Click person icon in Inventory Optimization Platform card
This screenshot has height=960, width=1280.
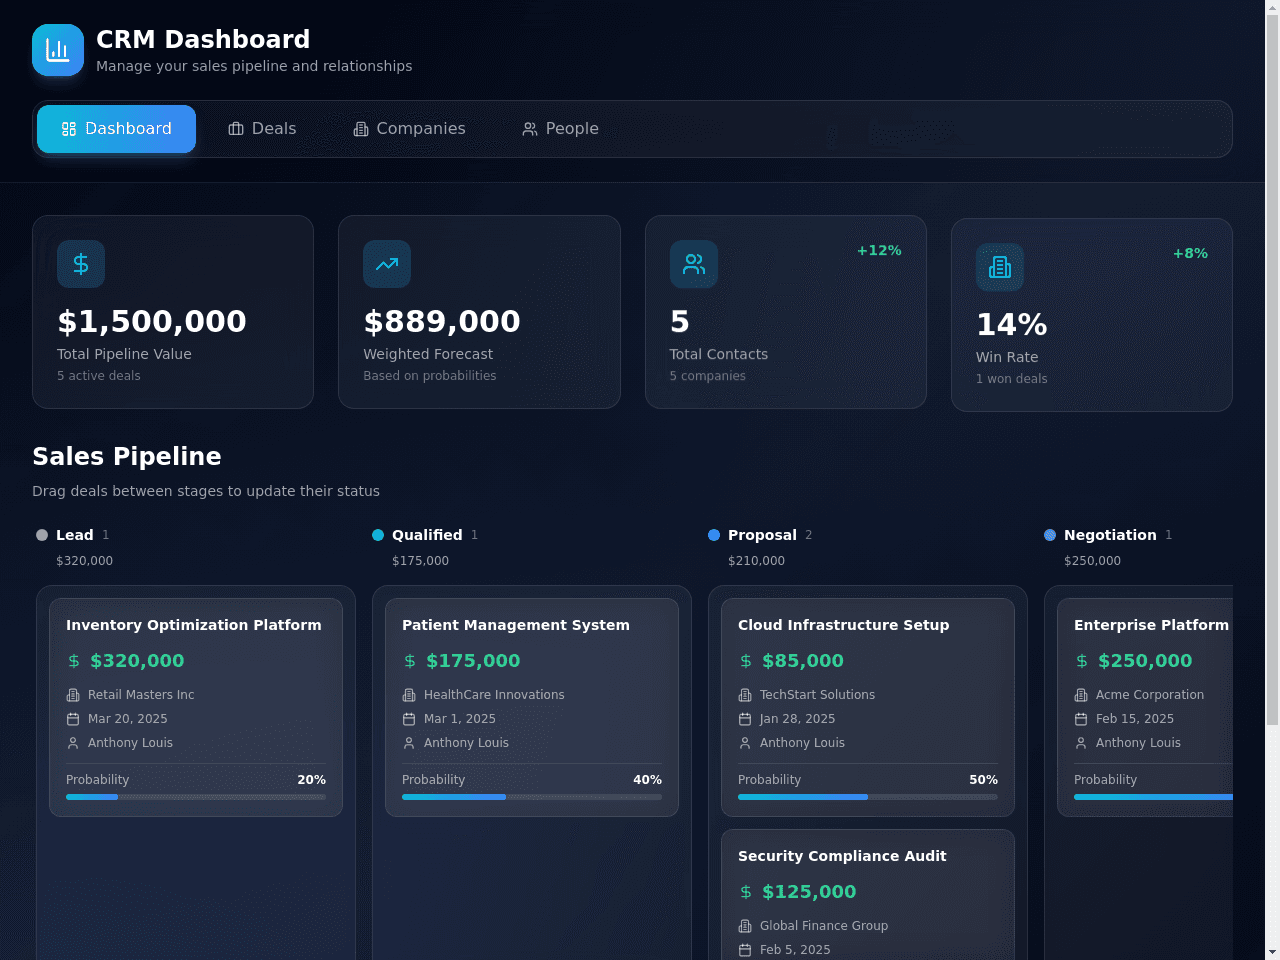pos(73,743)
